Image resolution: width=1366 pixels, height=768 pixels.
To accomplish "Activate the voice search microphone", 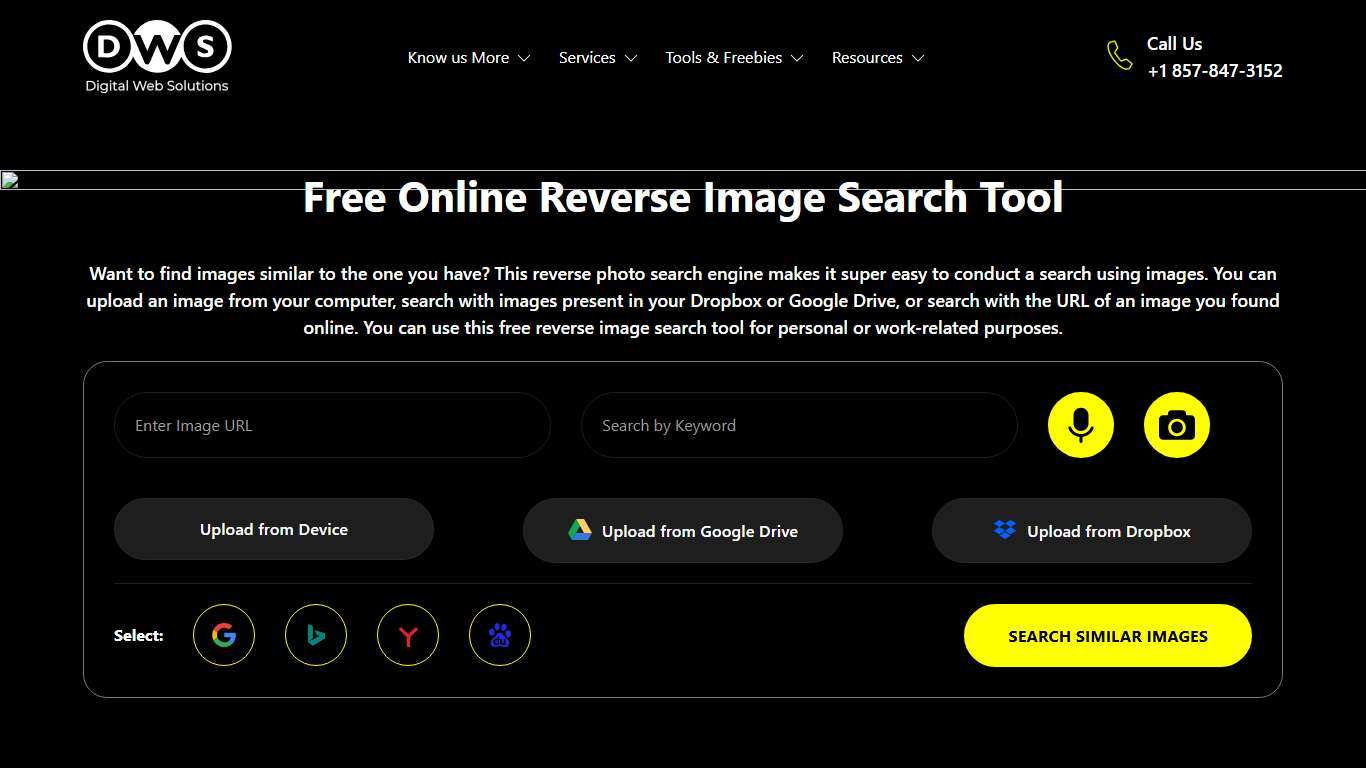I will [1080, 425].
